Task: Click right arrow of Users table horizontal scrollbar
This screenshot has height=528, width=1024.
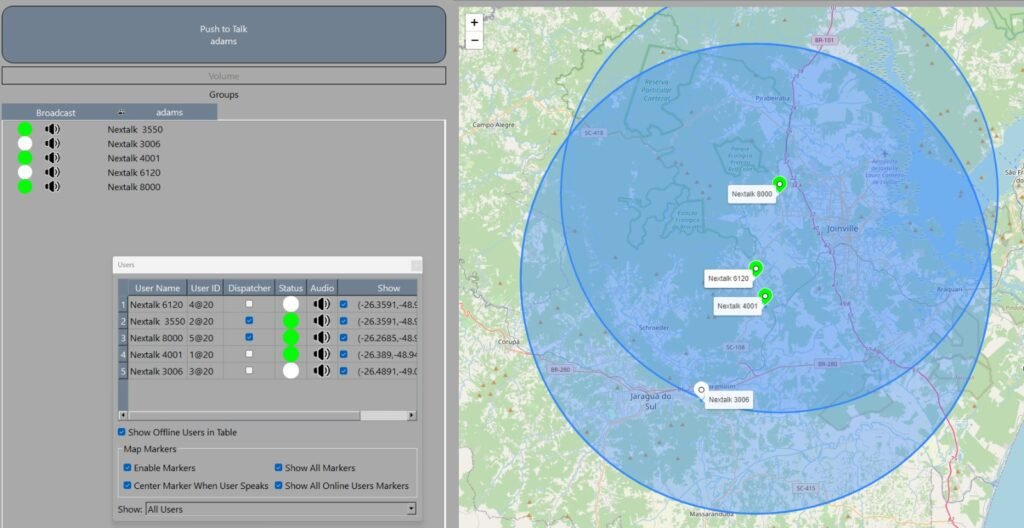Action: click(411, 416)
